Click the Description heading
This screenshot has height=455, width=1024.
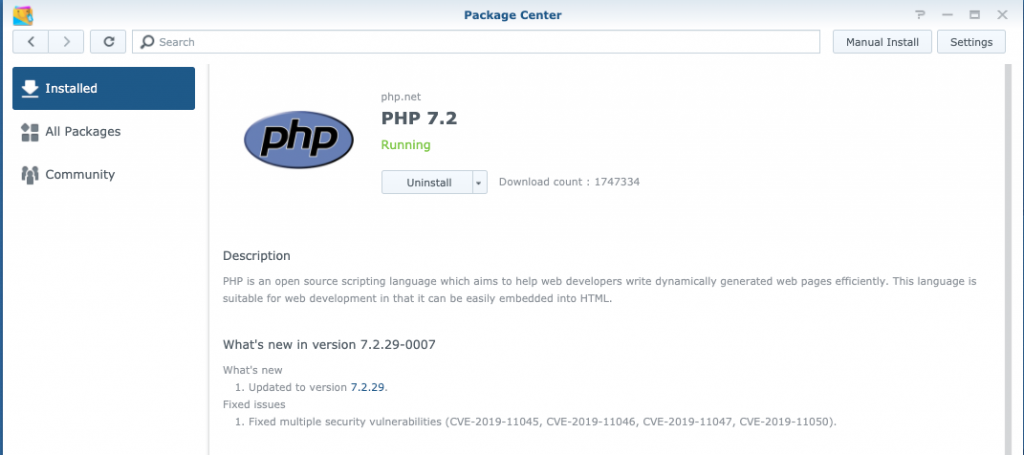click(257, 256)
